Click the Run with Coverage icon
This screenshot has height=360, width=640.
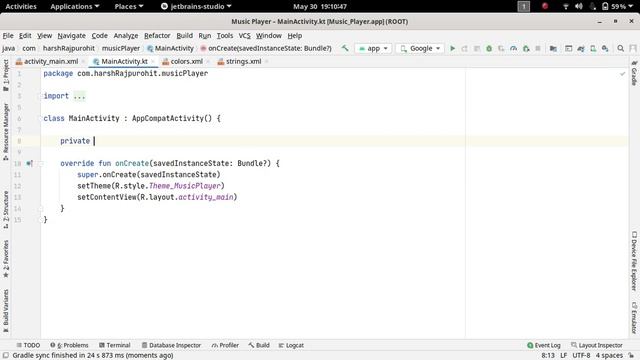pos(501,48)
